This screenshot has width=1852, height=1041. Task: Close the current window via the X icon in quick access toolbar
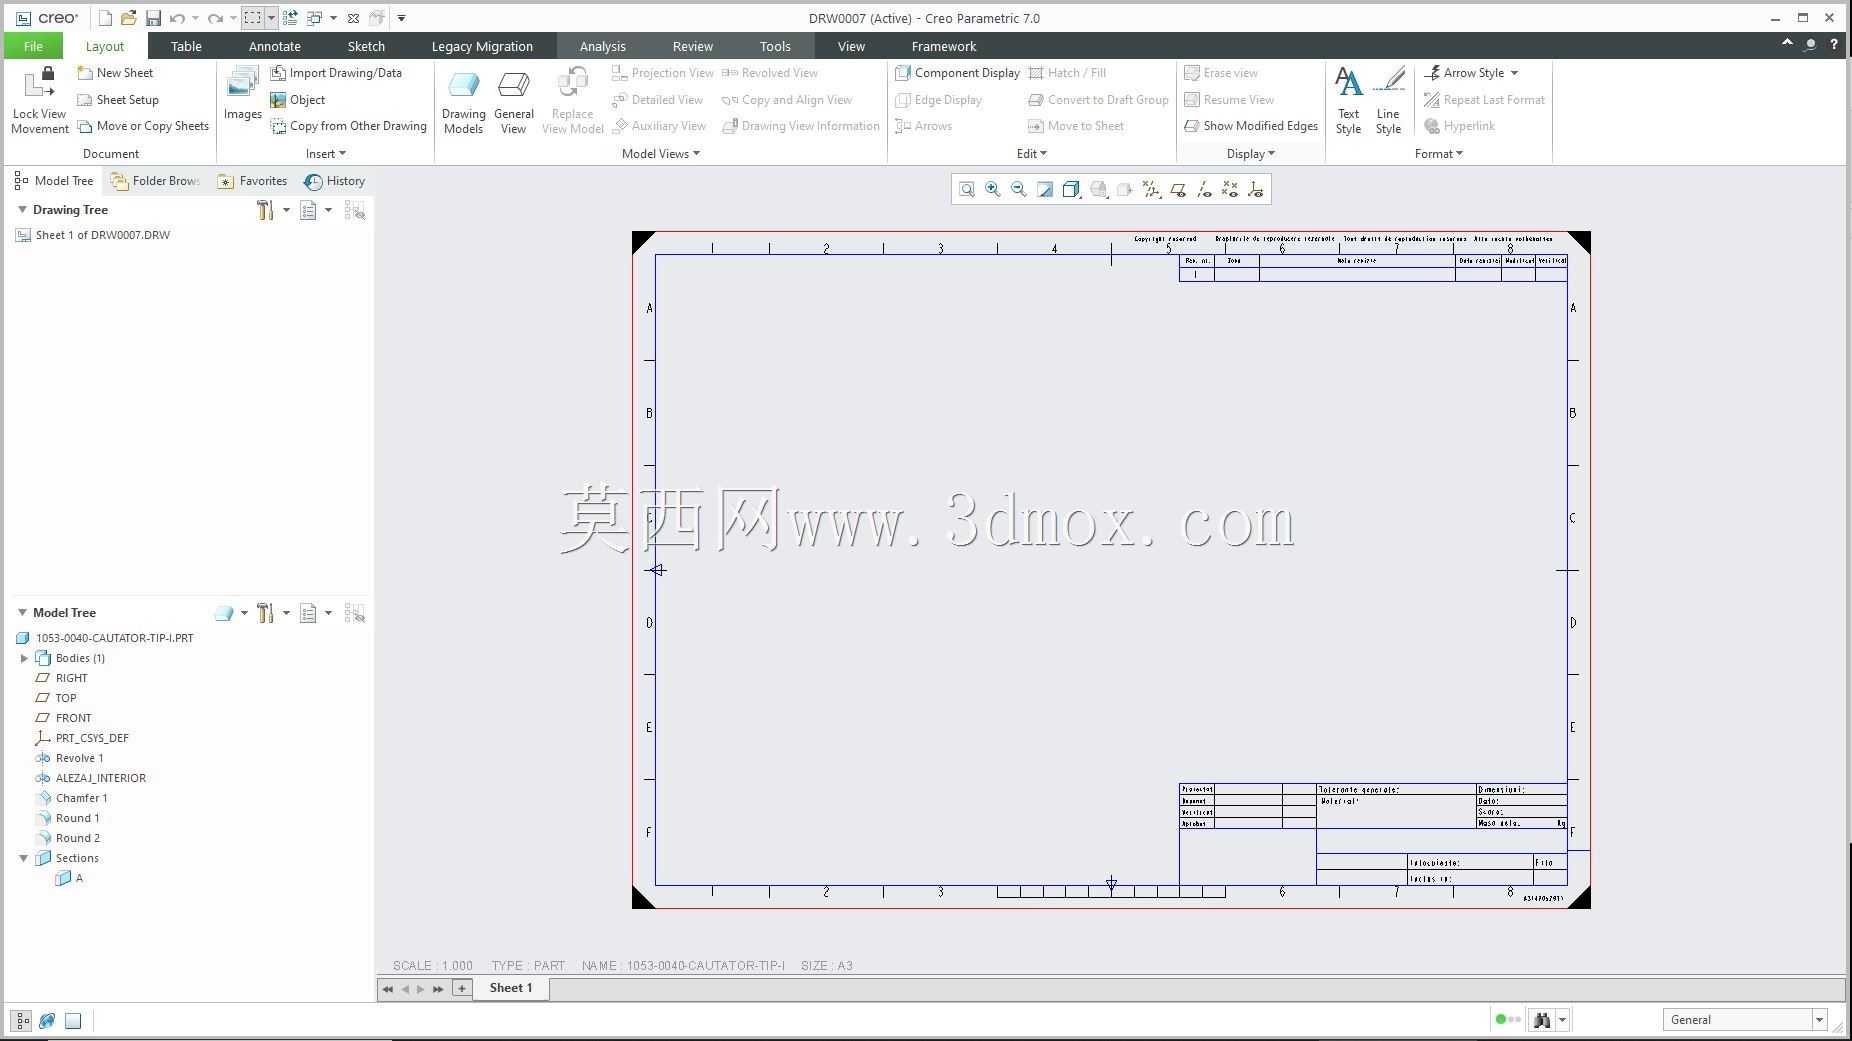[353, 18]
